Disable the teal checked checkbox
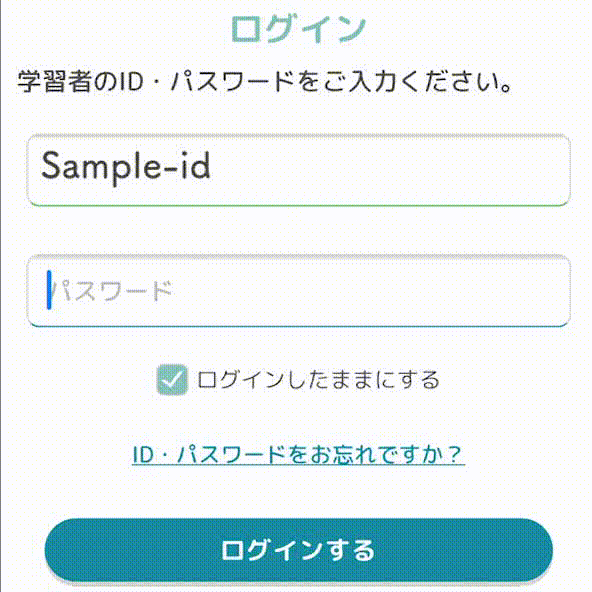This screenshot has height=592, width=592. click(x=172, y=380)
